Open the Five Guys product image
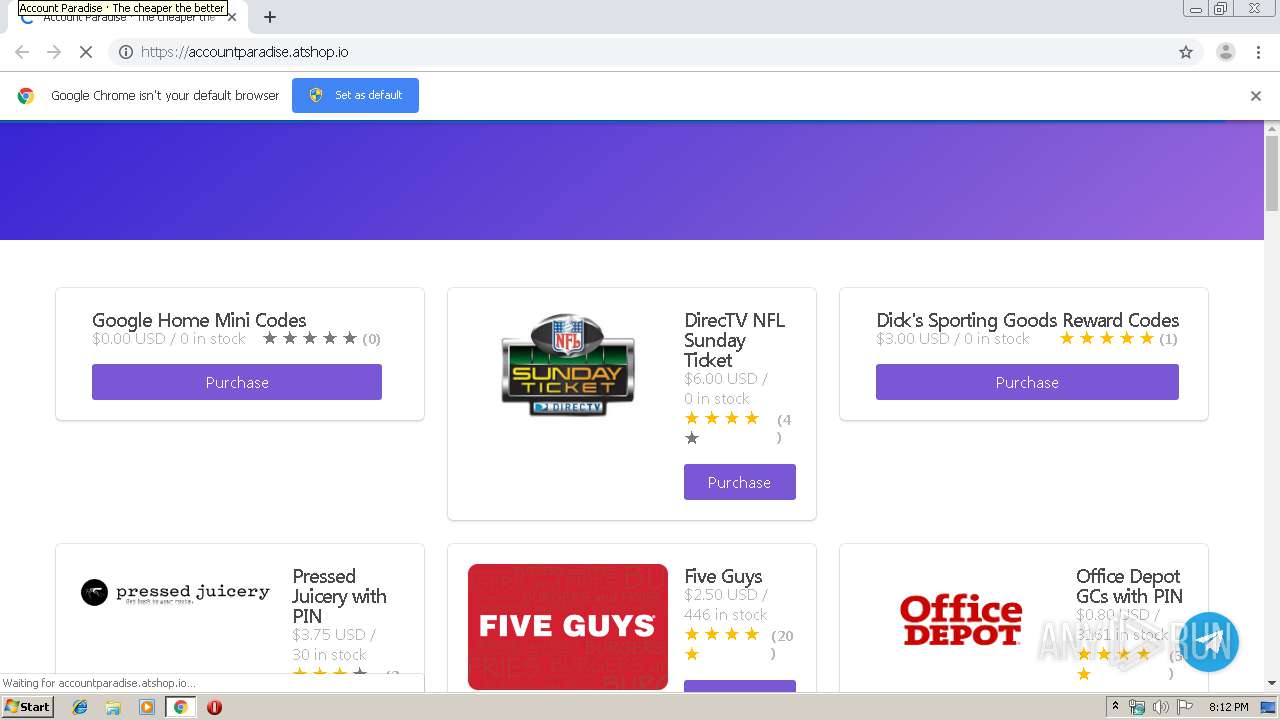The width and height of the screenshot is (1280, 720). pyautogui.click(x=568, y=627)
